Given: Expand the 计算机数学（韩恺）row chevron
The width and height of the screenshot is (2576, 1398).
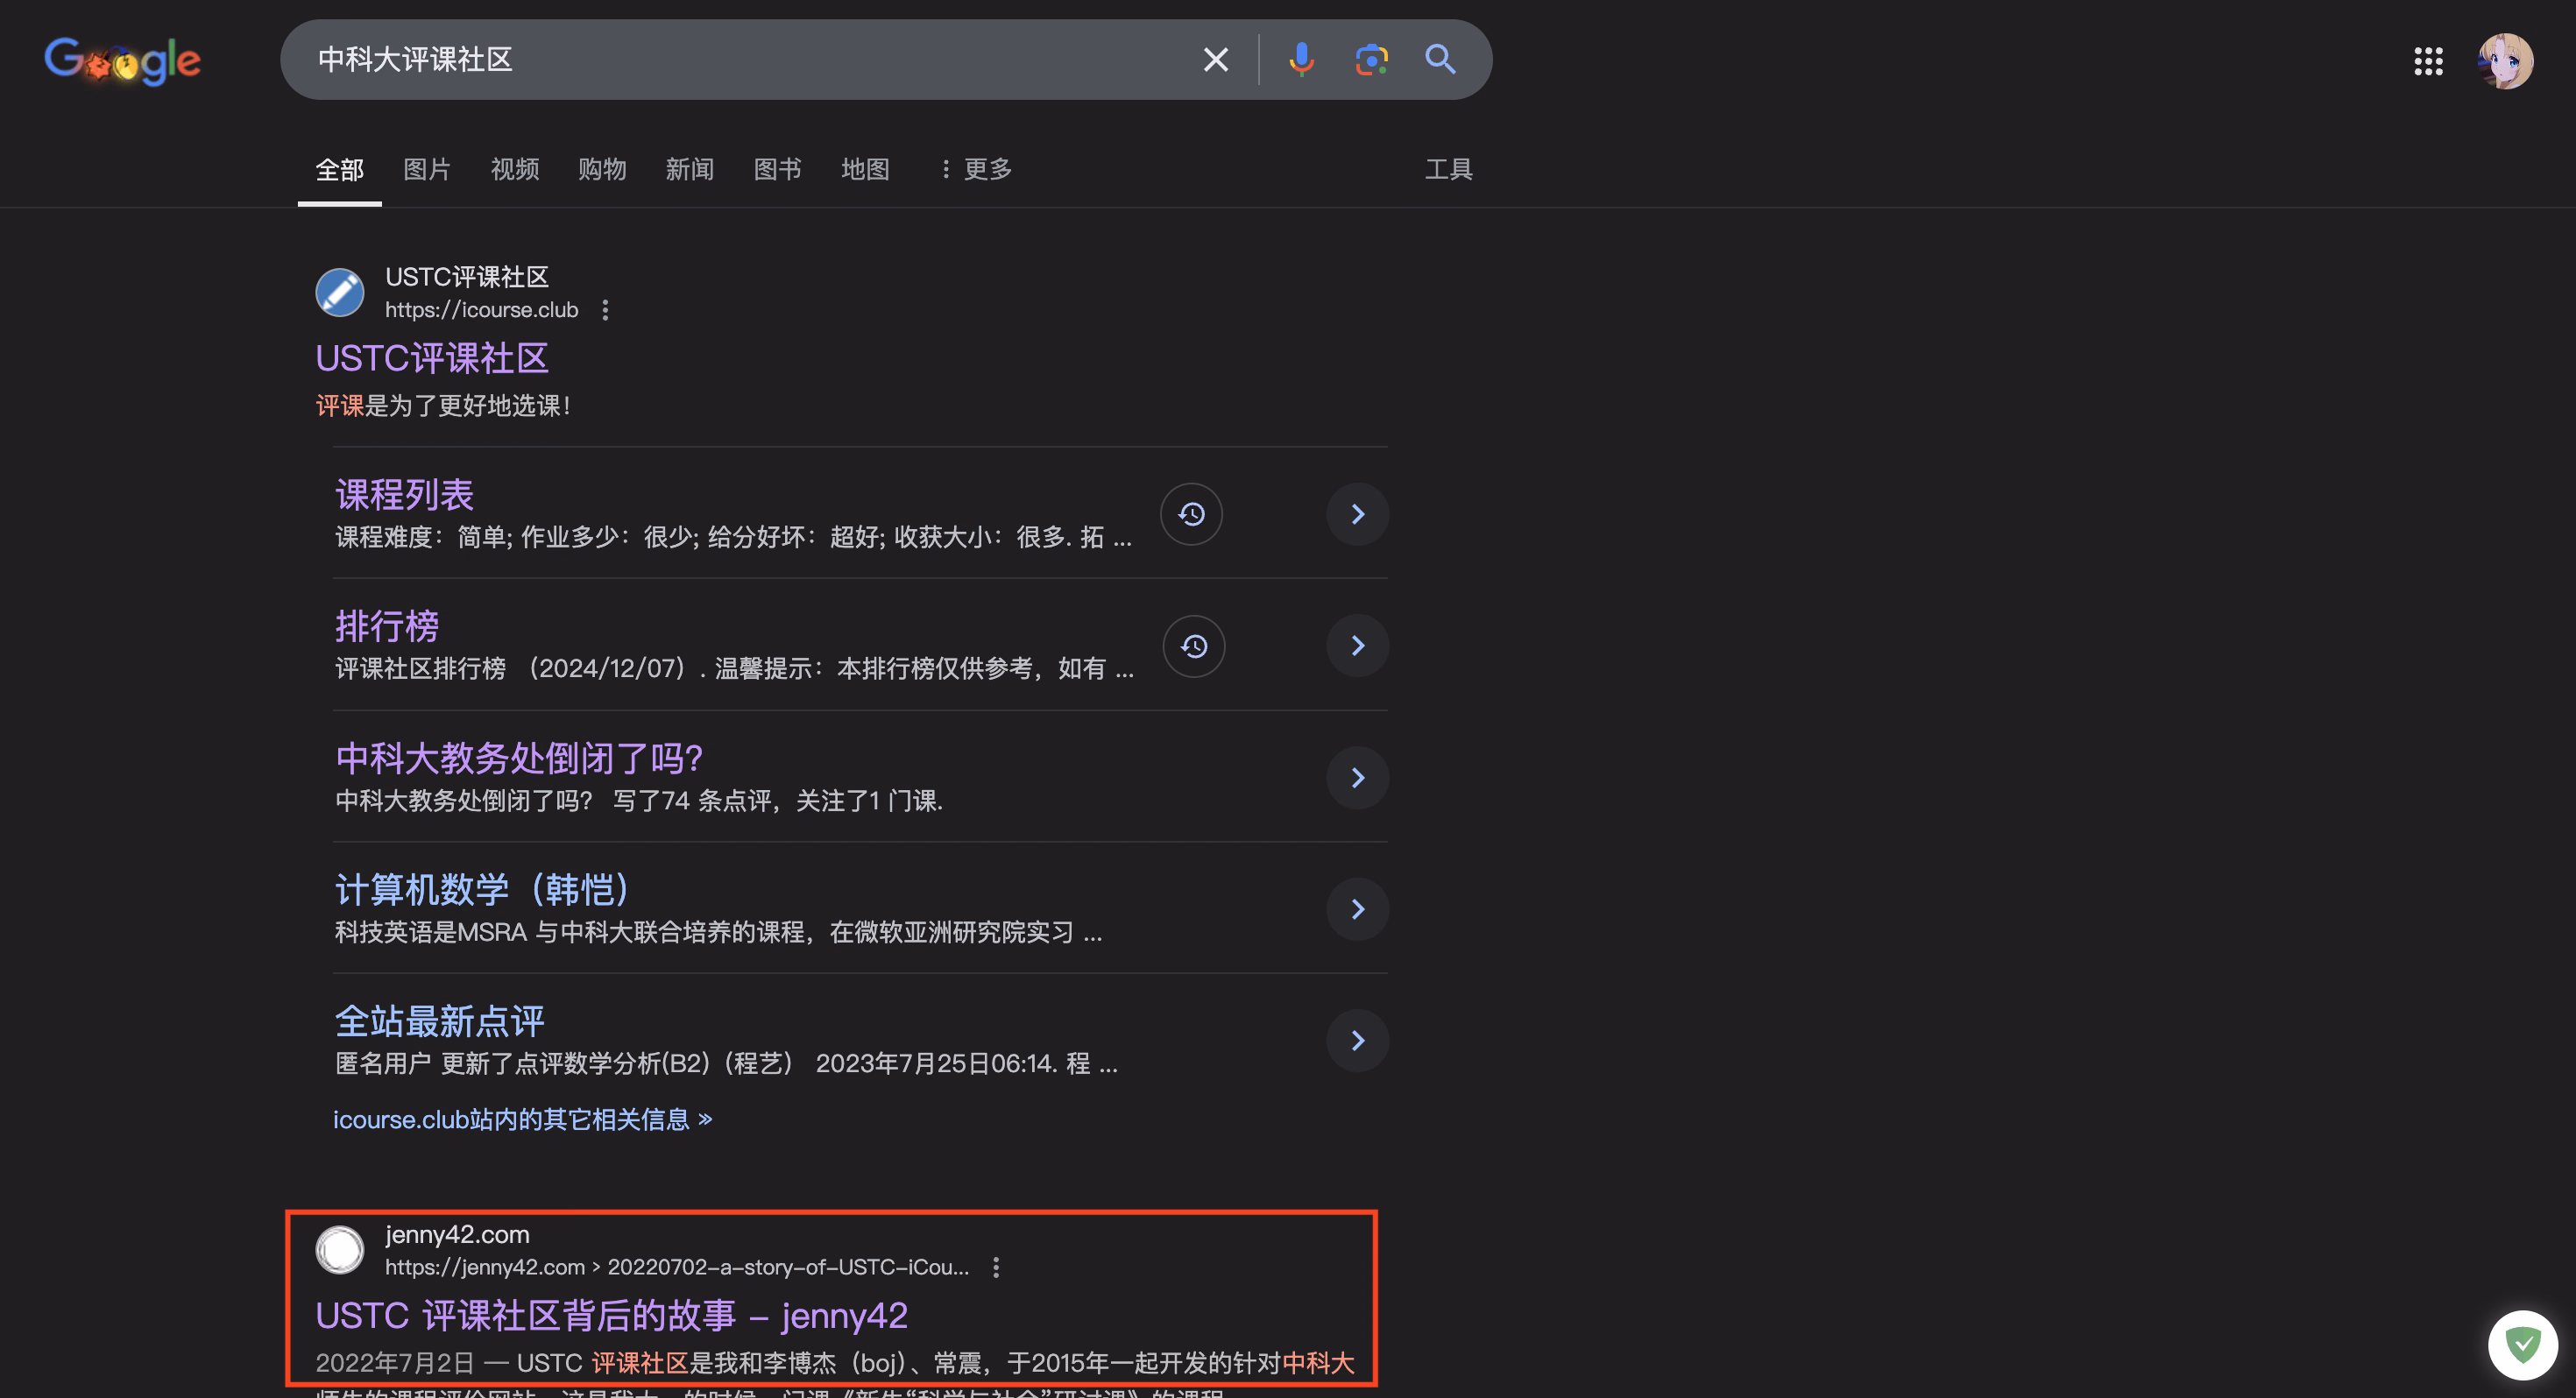Looking at the screenshot, I should (x=1357, y=909).
